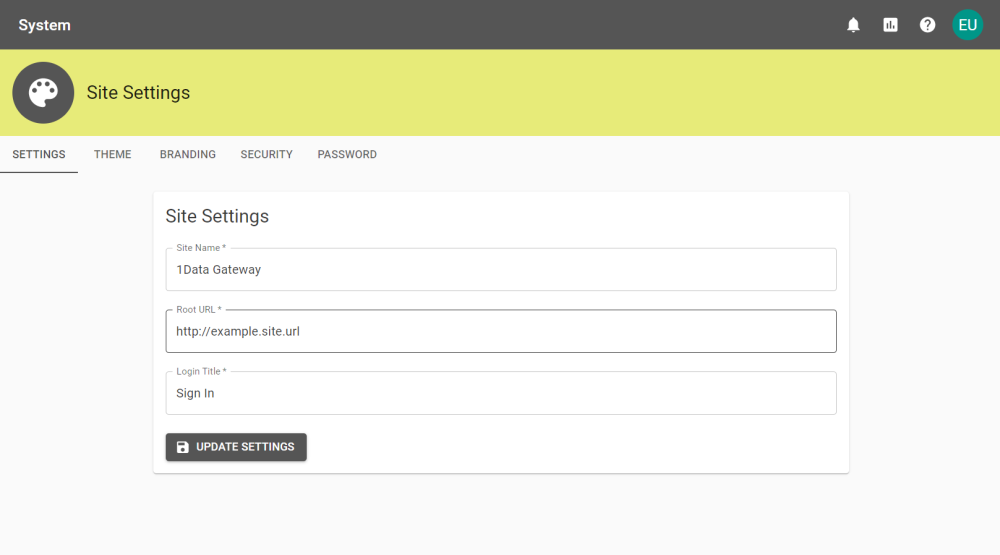The width and height of the screenshot is (1000, 555).
Task: Click the 1Data Gateway text value
Action: pyautogui.click(x=219, y=270)
